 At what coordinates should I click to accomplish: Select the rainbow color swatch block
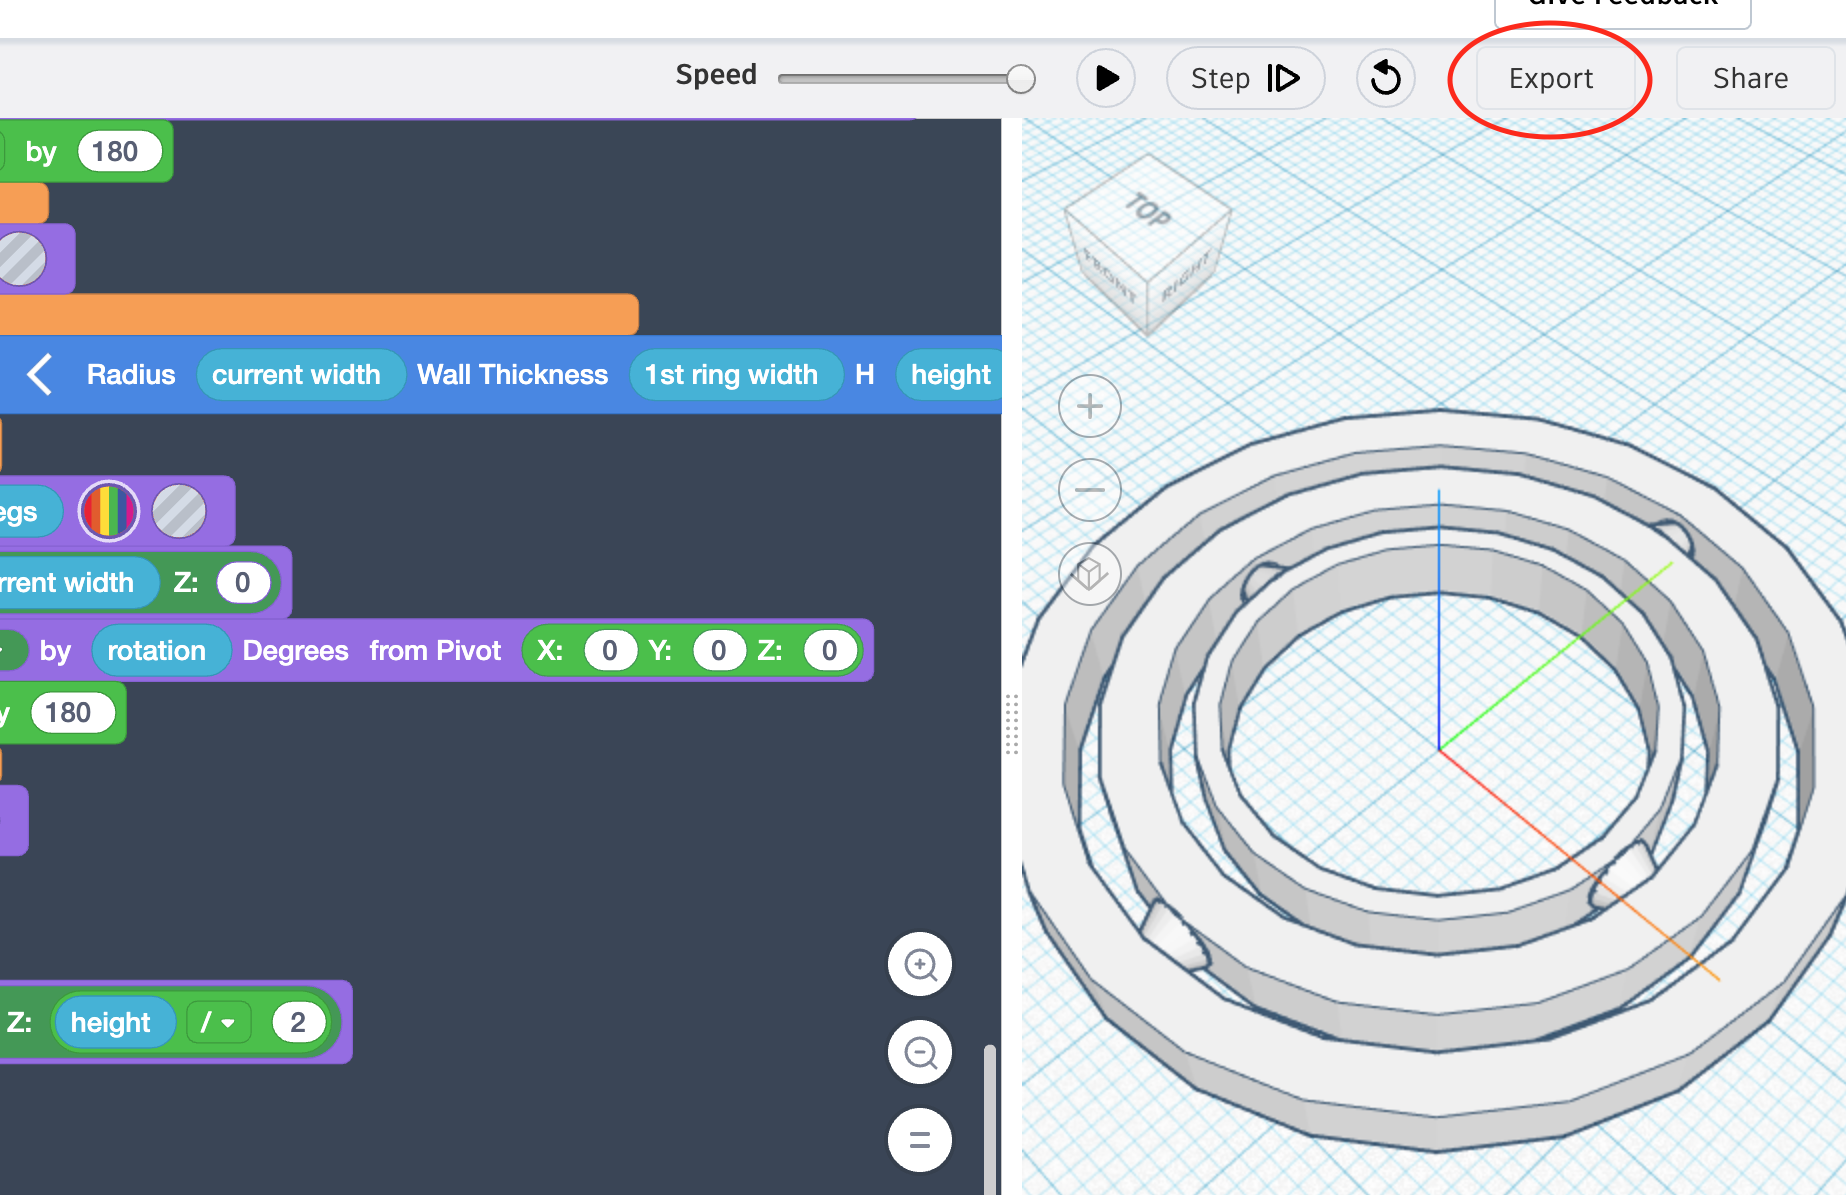click(108, 511)
